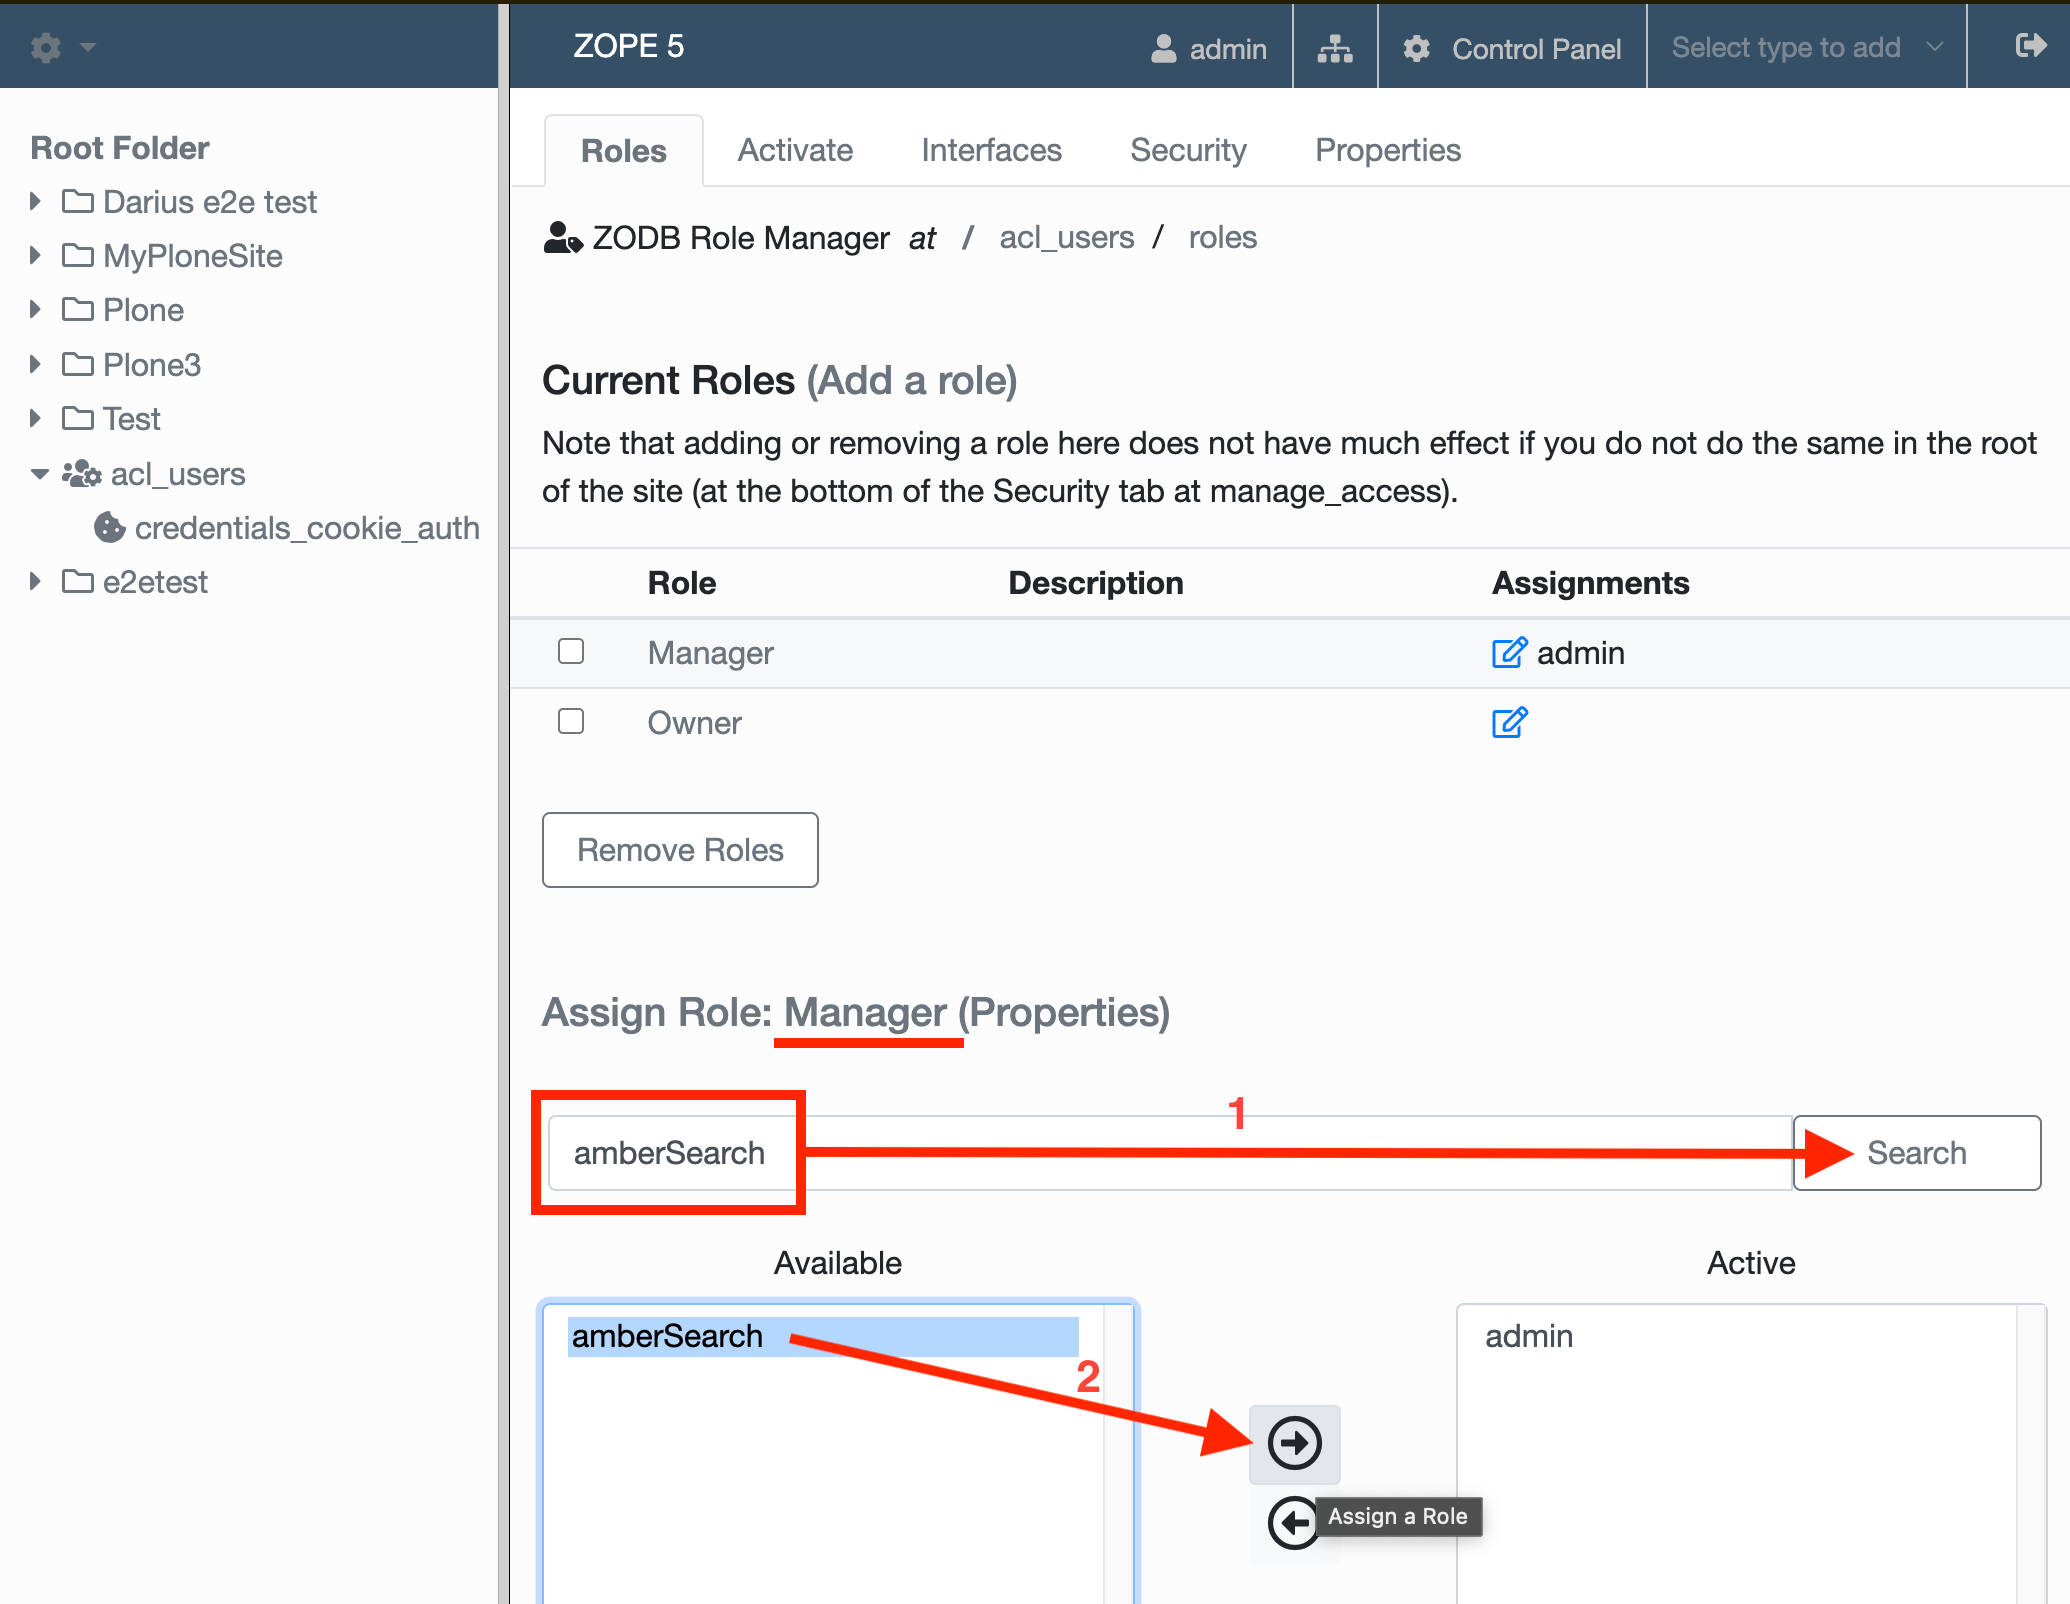
Task: Expand the Plone3 folder arrow
Action: tap(35, 364)
